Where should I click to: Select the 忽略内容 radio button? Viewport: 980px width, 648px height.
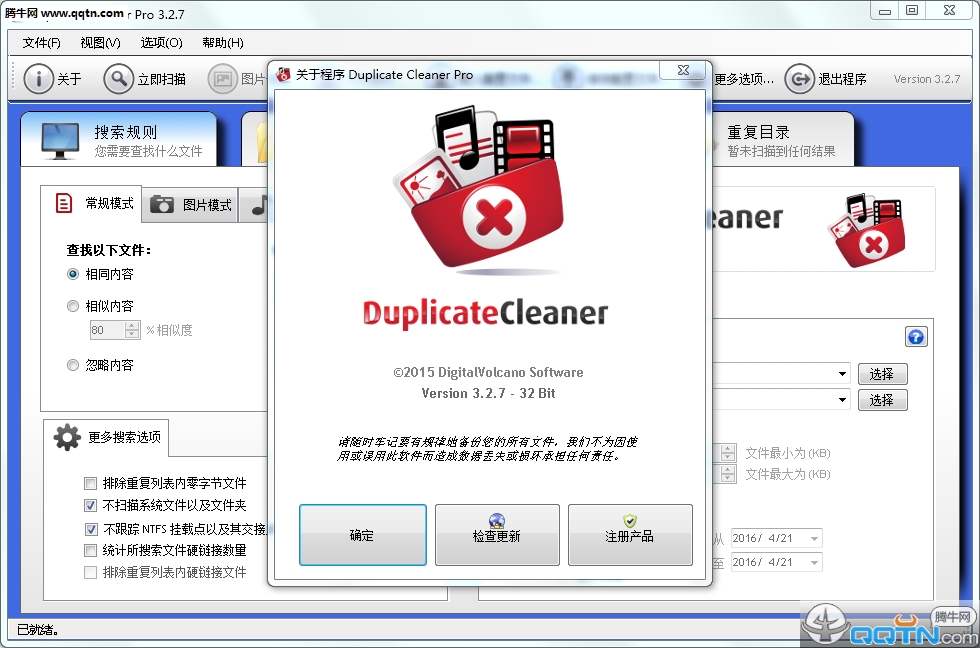[73, 365]
